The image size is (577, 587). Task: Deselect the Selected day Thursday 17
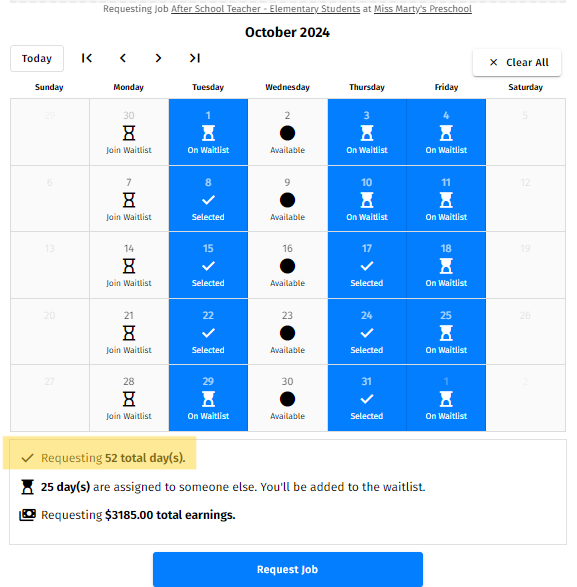(x=367, y=265)
